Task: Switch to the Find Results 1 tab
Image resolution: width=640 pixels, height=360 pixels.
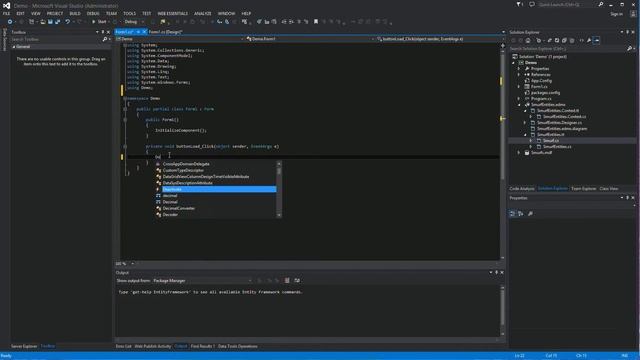Action: 202,347
